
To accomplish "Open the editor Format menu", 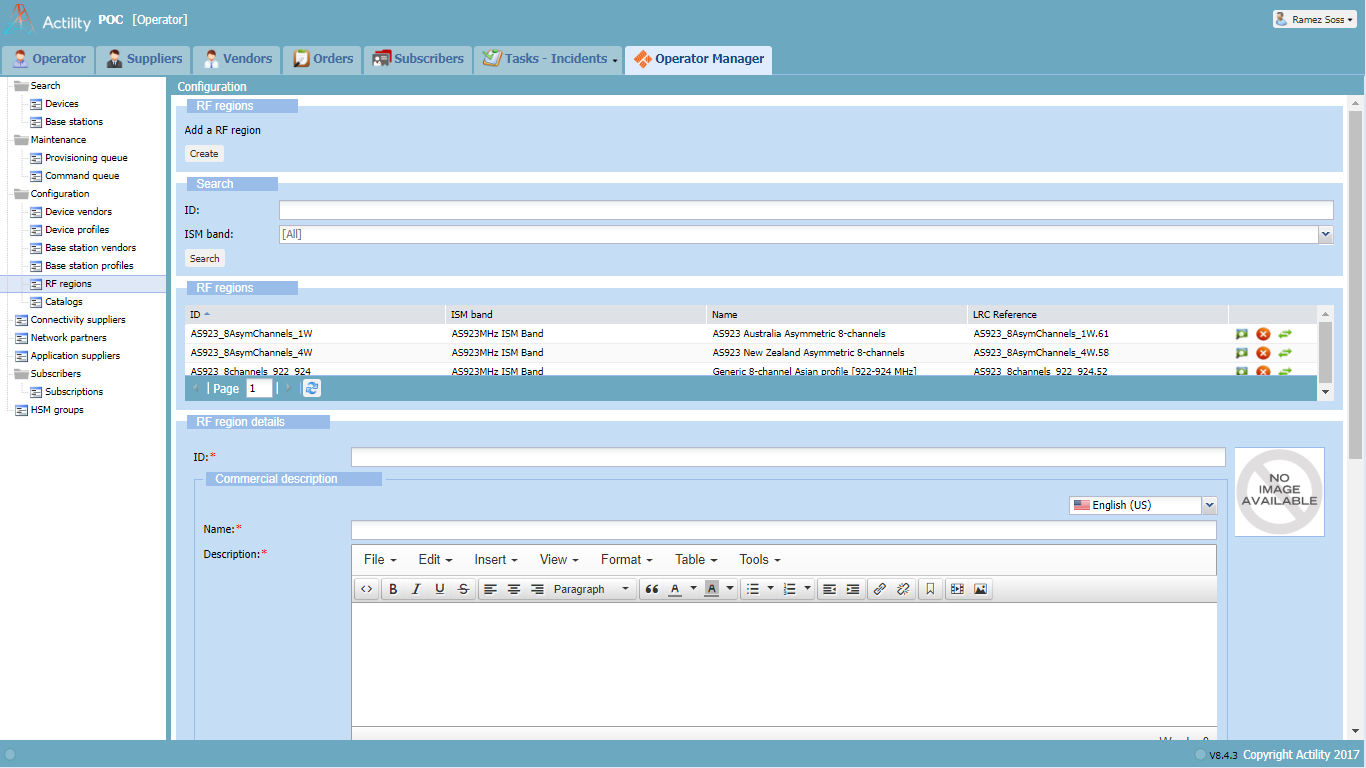I will [x=627, y=559].
